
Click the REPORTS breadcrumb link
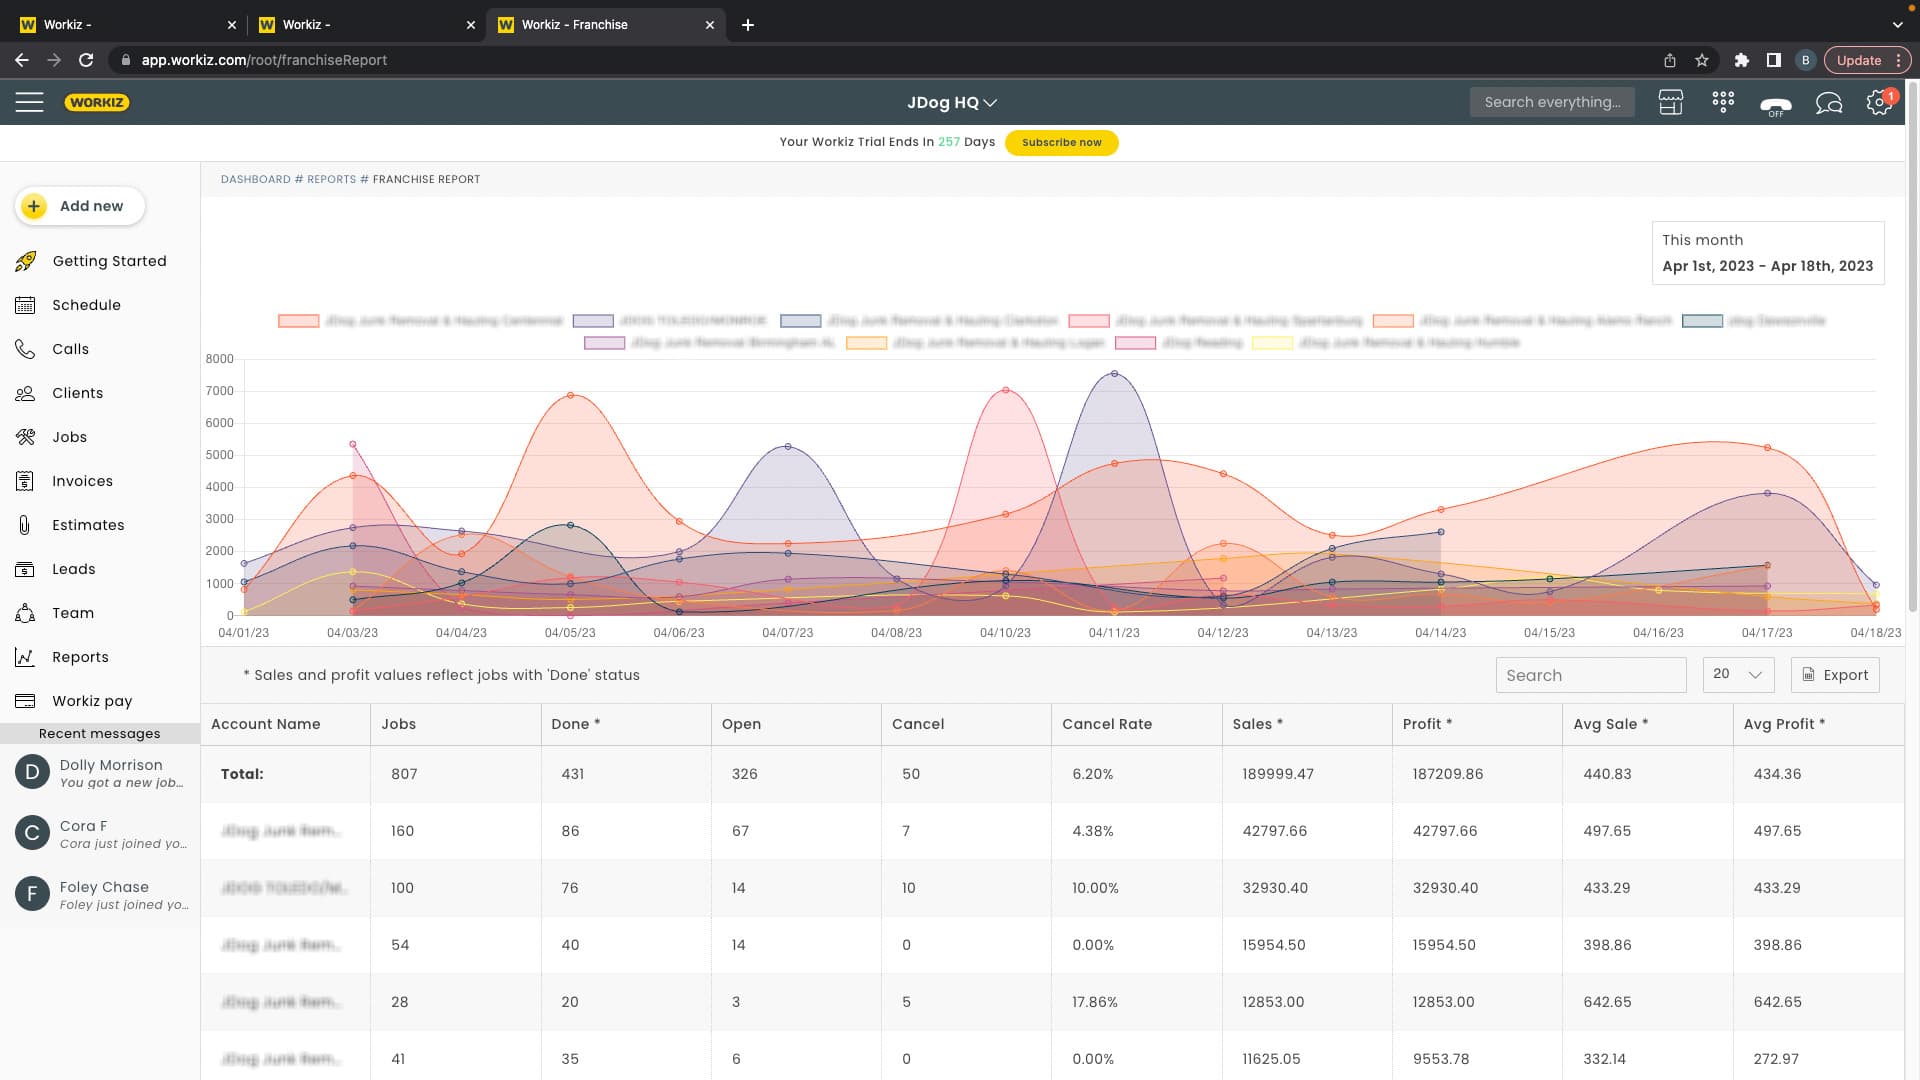[331, 180]
